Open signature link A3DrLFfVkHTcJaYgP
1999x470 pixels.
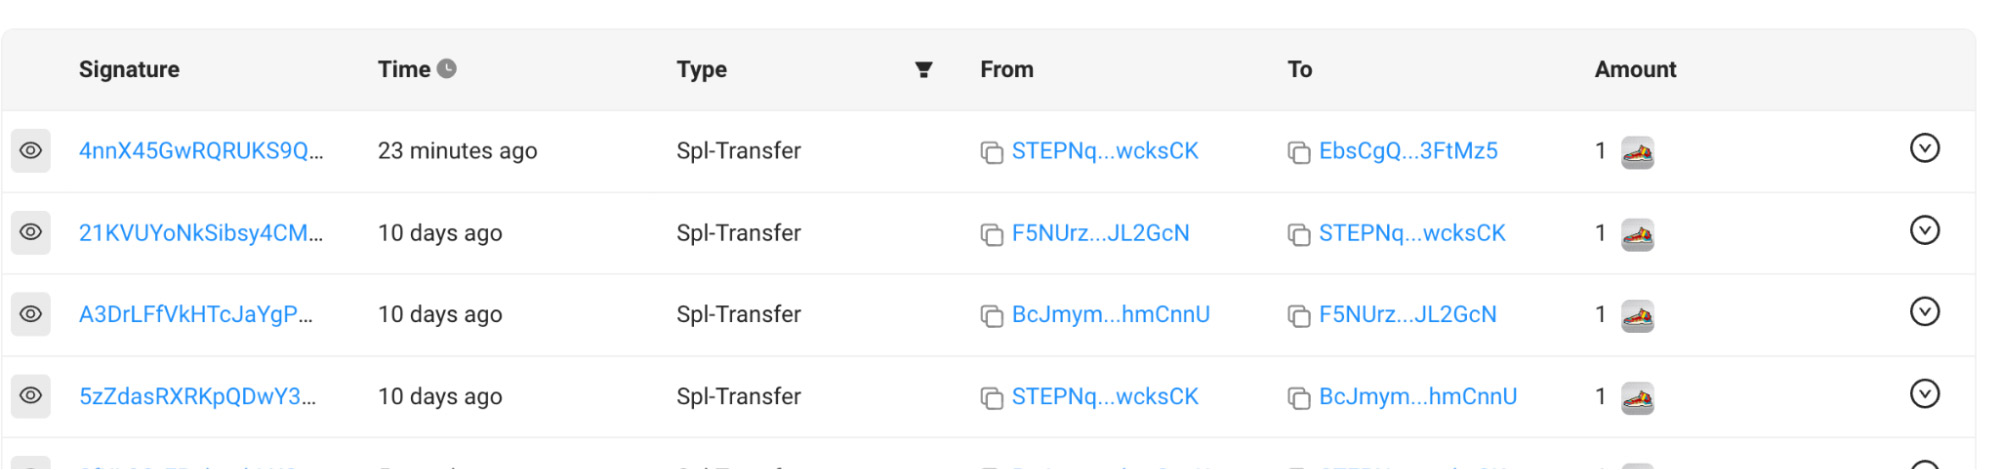point(196,314)
